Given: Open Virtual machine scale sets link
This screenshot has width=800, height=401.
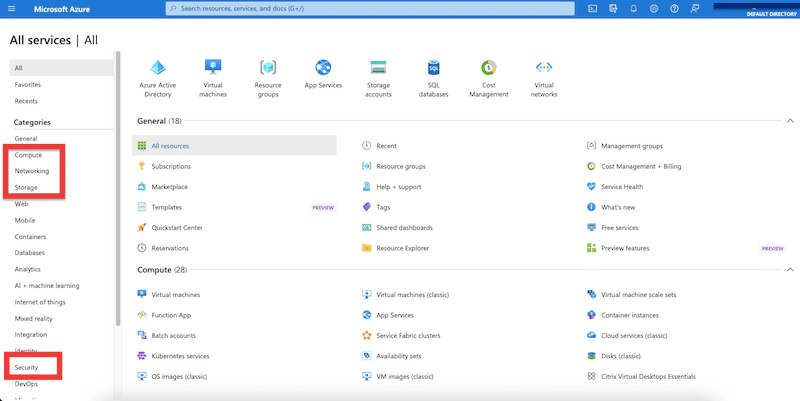Looking at the screenshot, I should [639, 295].
